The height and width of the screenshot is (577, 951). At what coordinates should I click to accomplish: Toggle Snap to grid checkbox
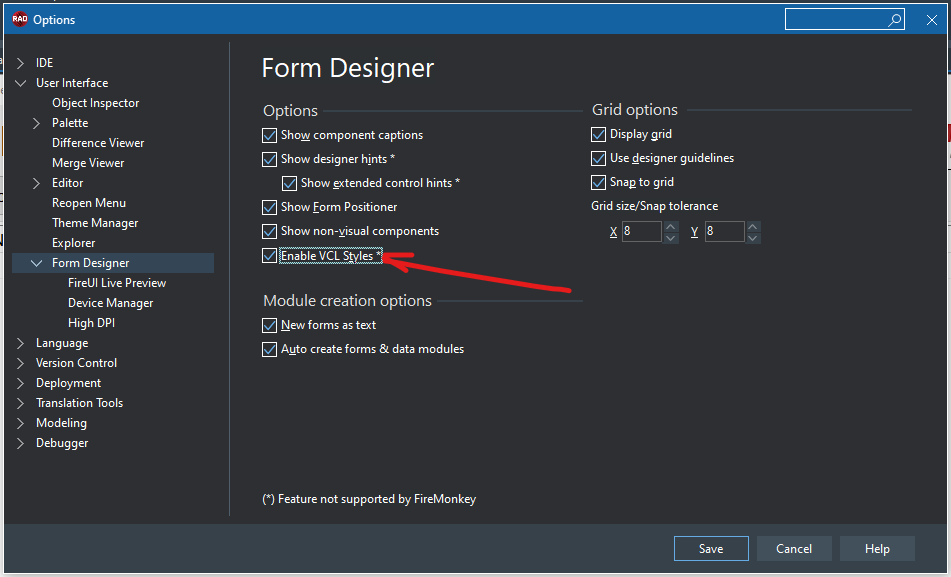tap(598, 182)
